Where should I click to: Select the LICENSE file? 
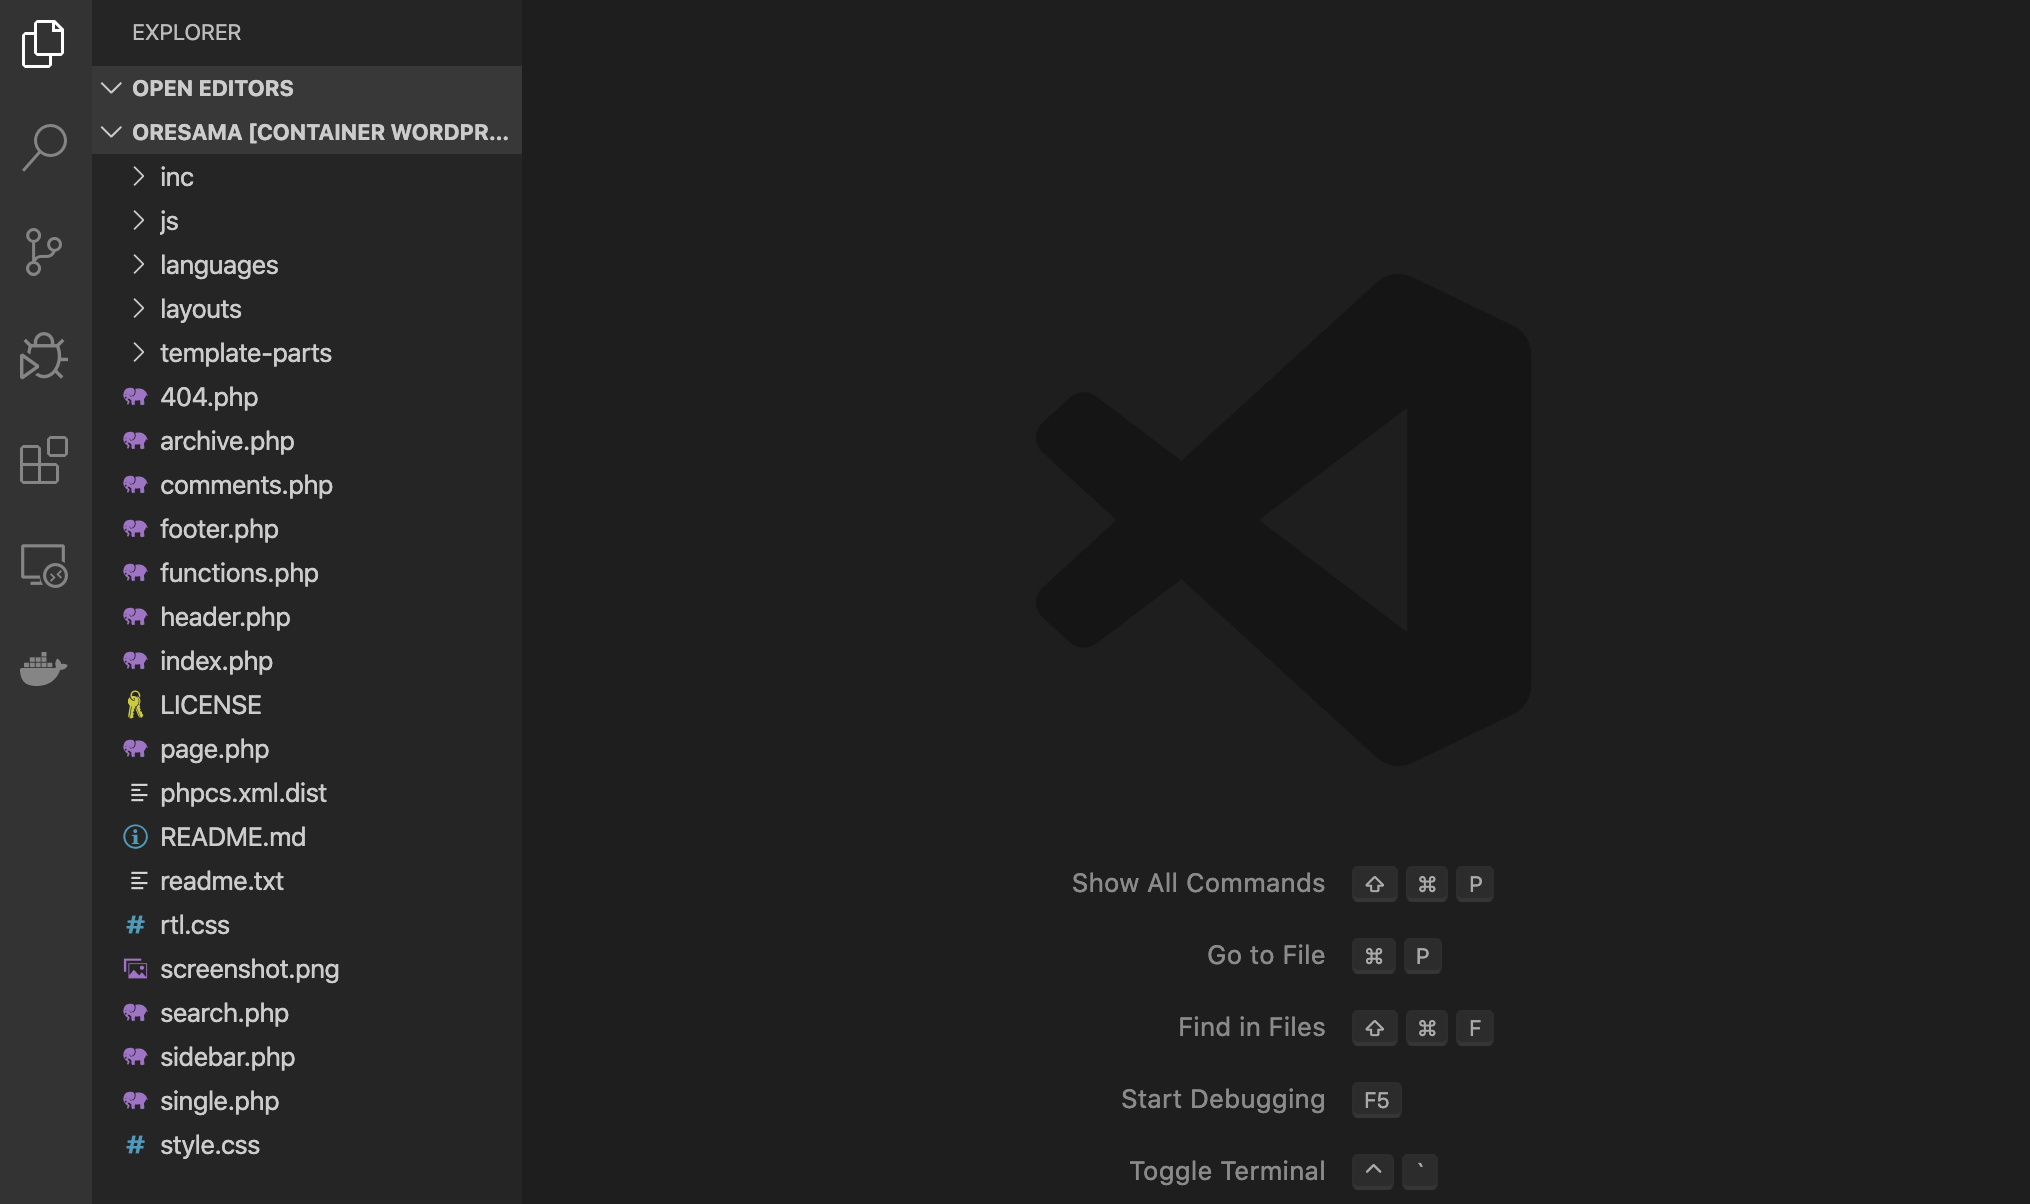210,705
